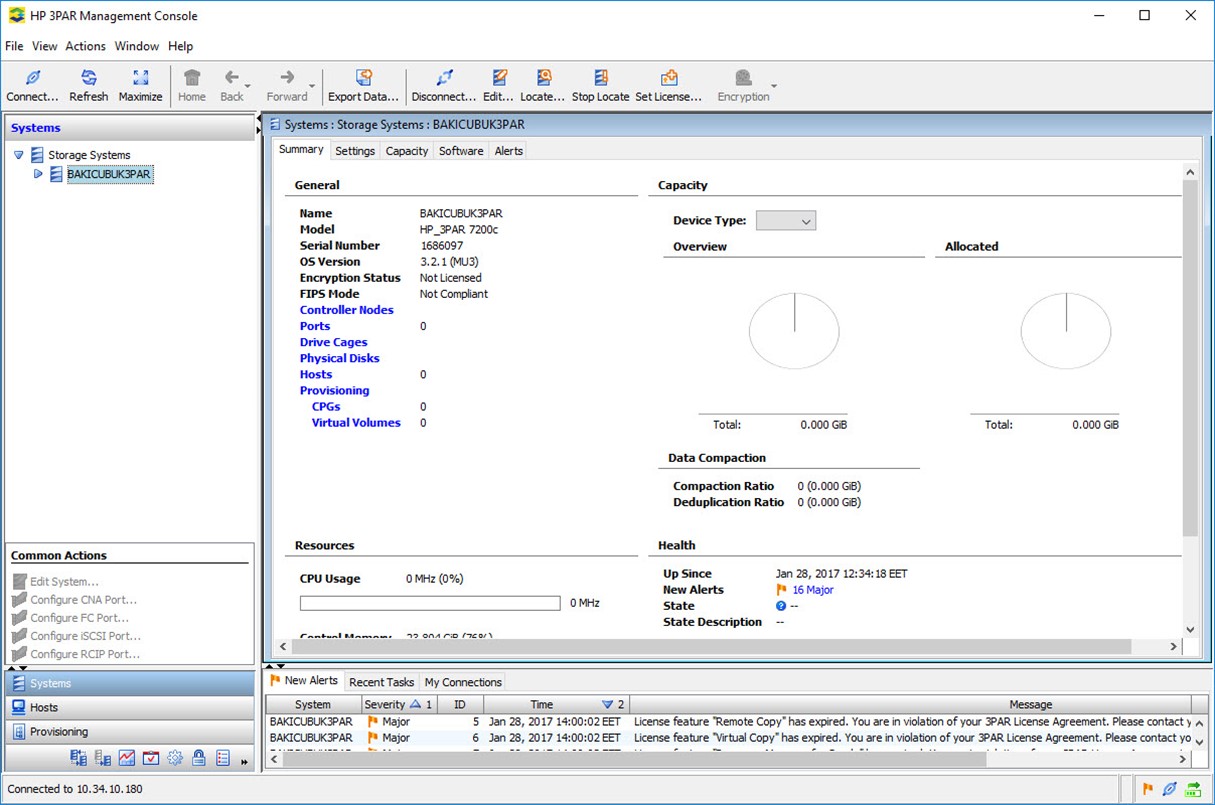Click the Home toolbar icon
Screen dimensions: 1215x805
click(192, 78)
